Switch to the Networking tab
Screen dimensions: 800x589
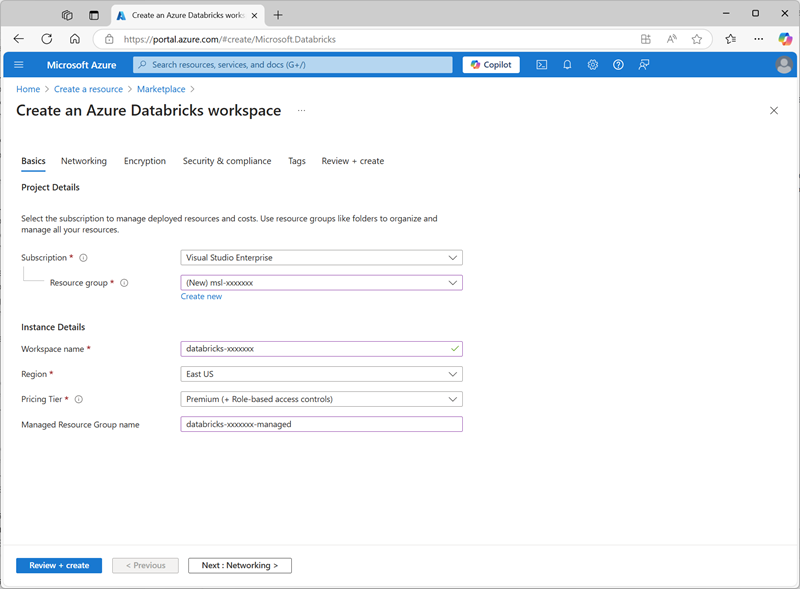tap(84, 161)
